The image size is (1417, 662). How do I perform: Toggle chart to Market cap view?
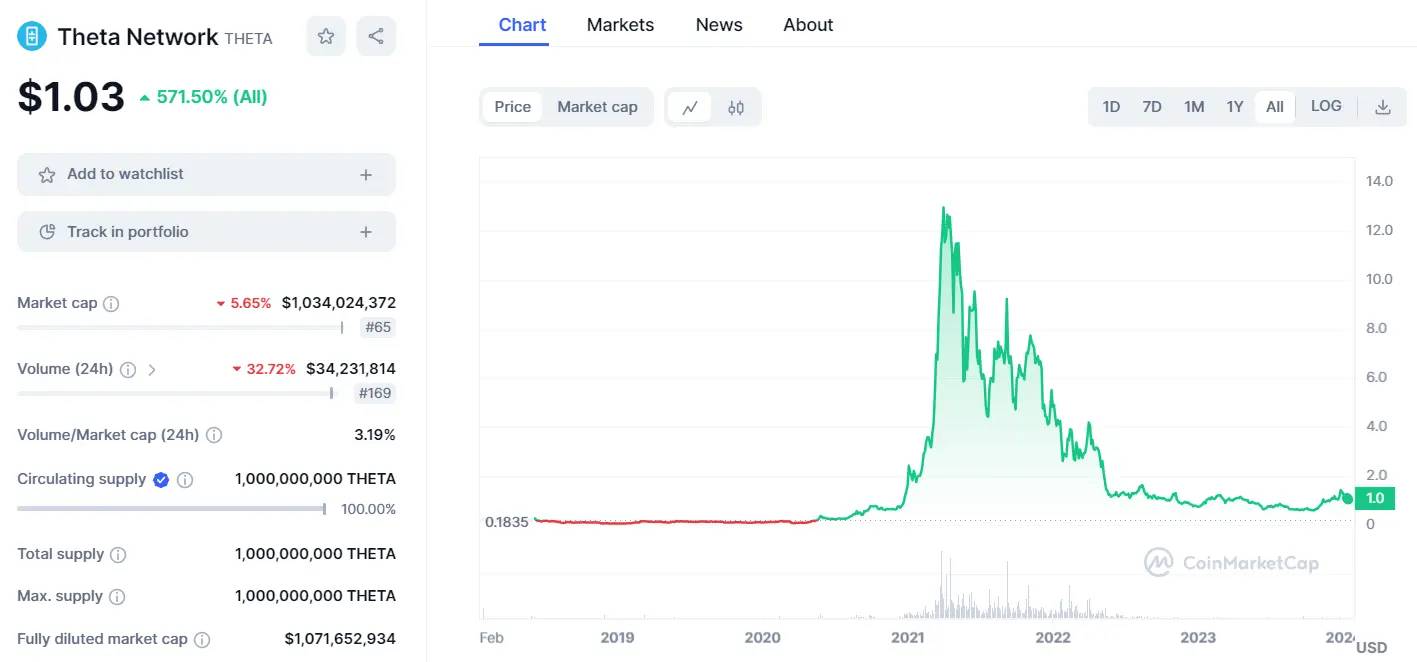click(597, 107)
